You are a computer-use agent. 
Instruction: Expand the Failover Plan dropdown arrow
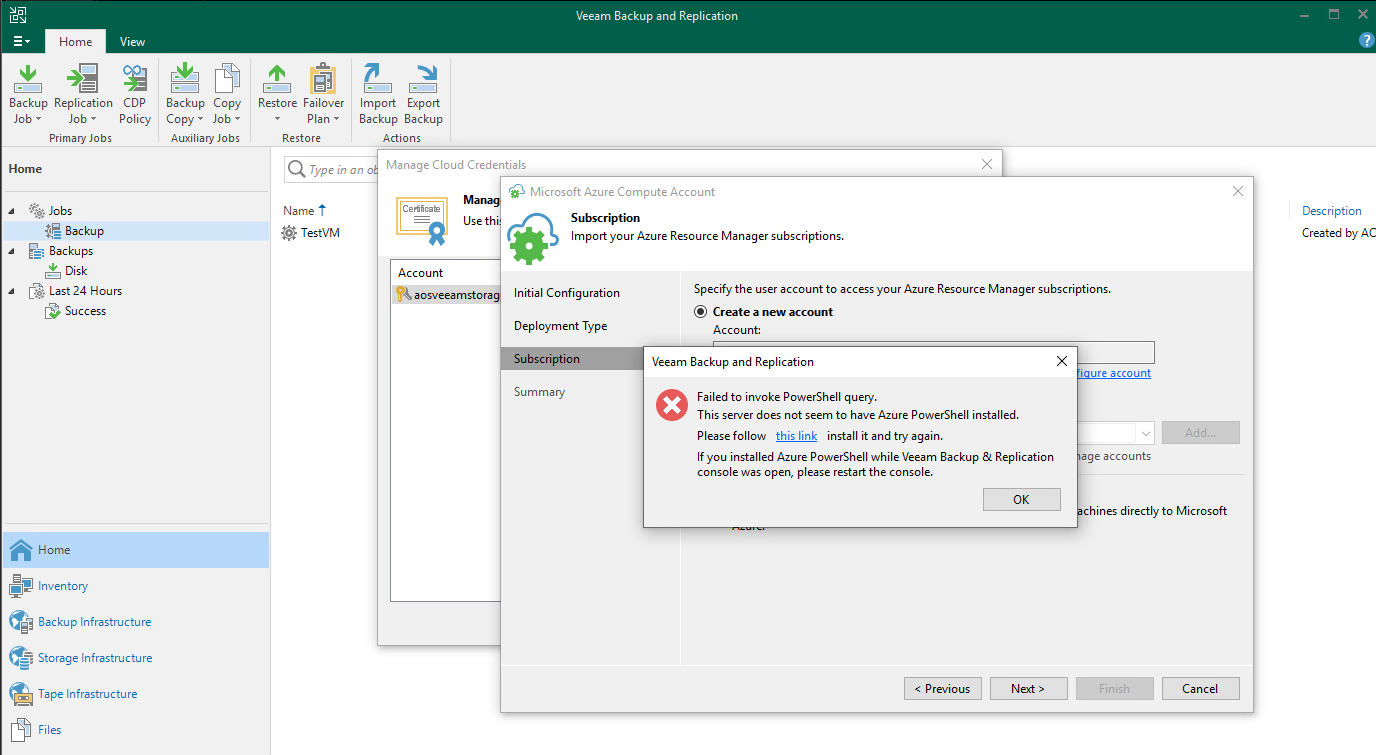coord(337,120)
